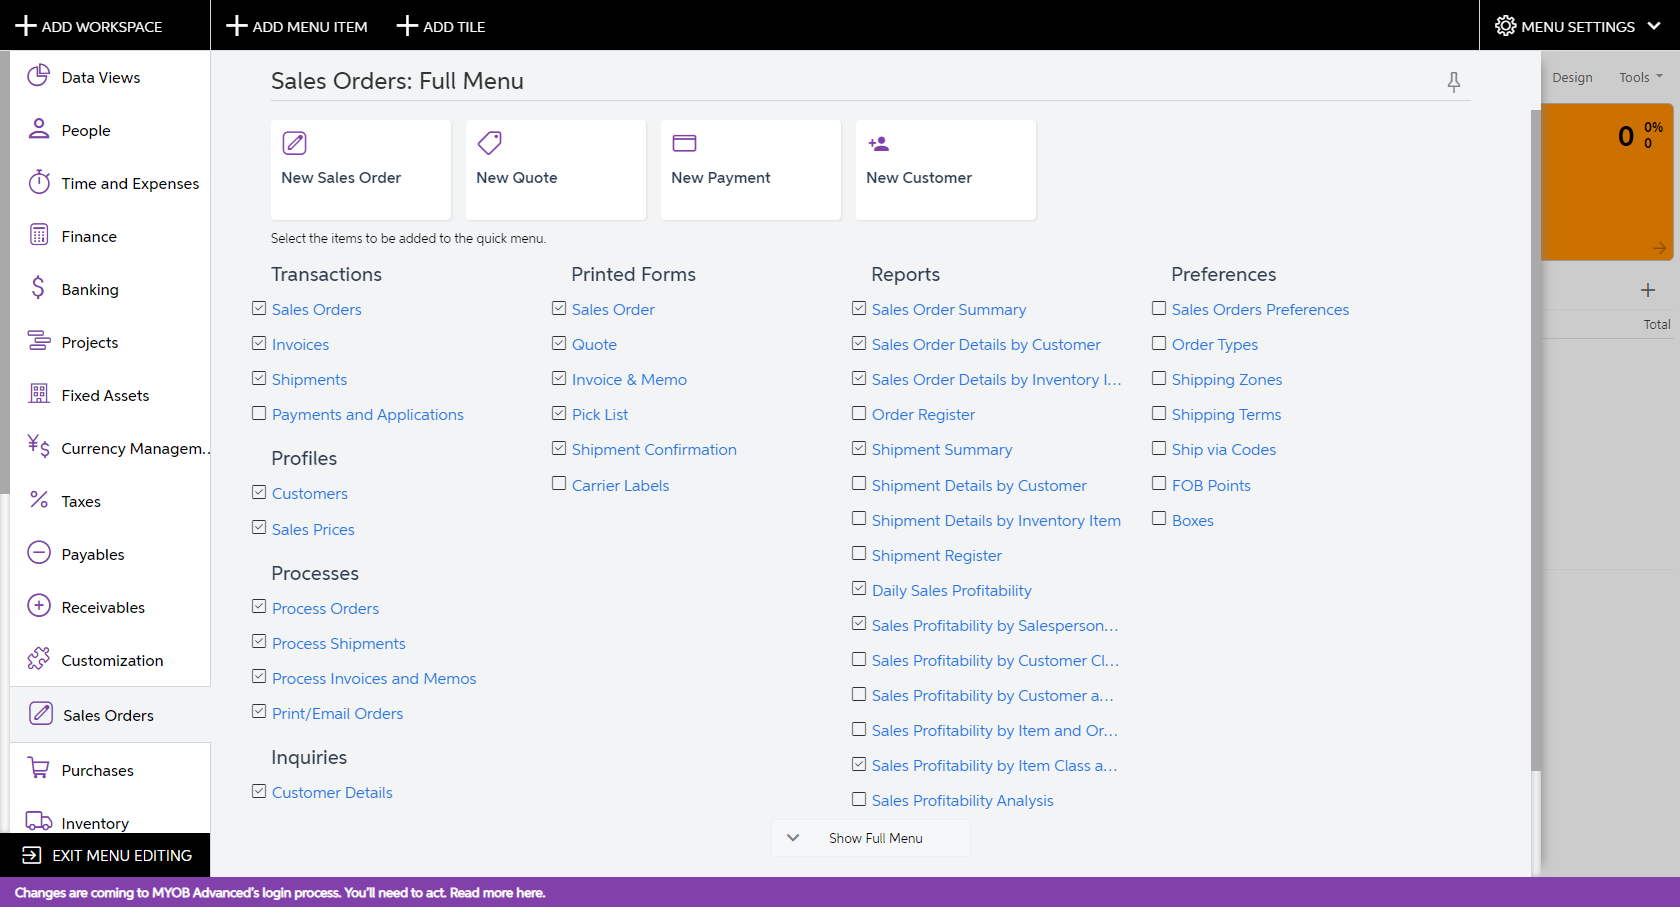This screenshot has width=1680, height=907.
Task: Enable the Carrier Labels checkbox
Action: click(559, 484)
